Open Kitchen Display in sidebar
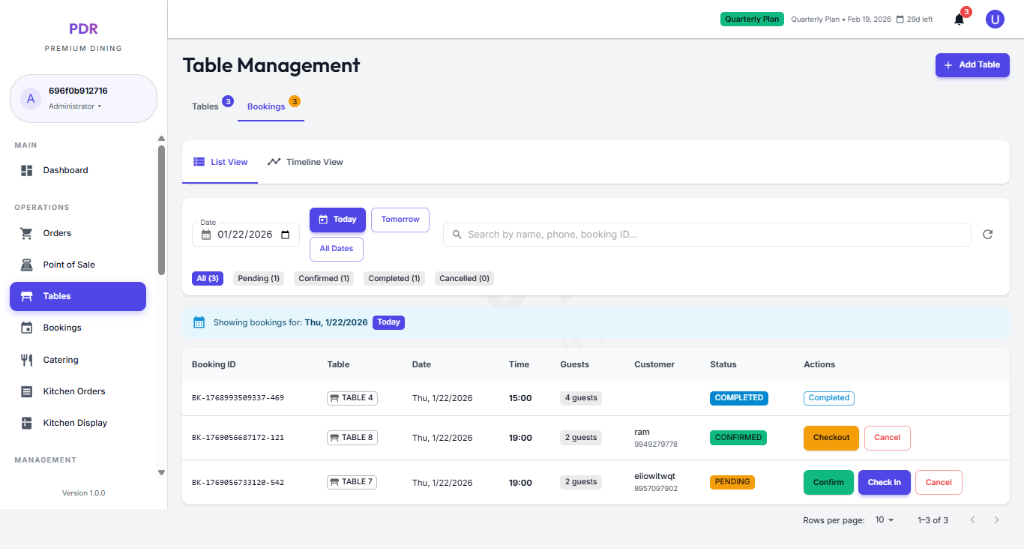 point(74,423)
